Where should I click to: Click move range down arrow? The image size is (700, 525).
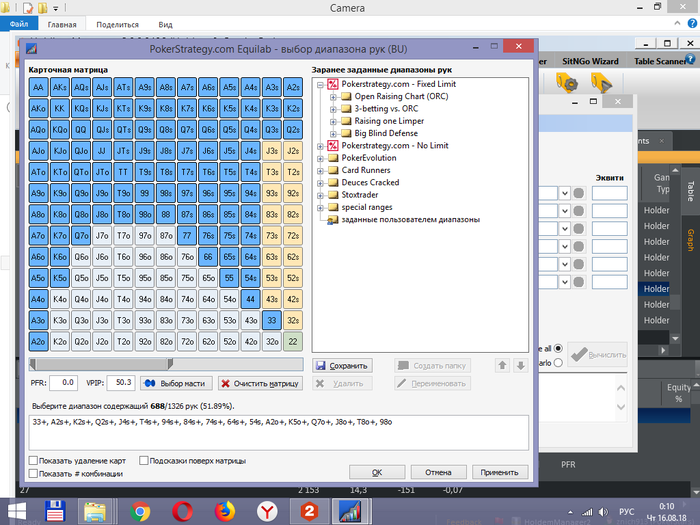[521, 366]
